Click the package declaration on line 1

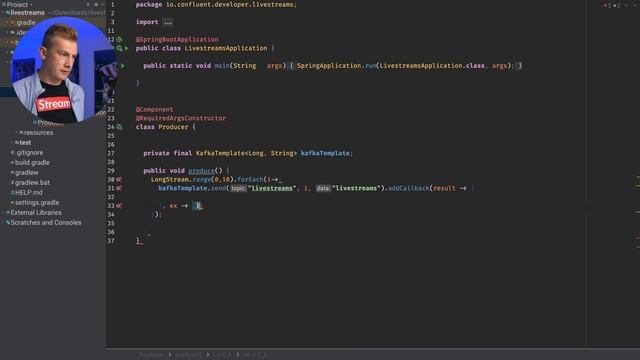(x=216, y=4)
